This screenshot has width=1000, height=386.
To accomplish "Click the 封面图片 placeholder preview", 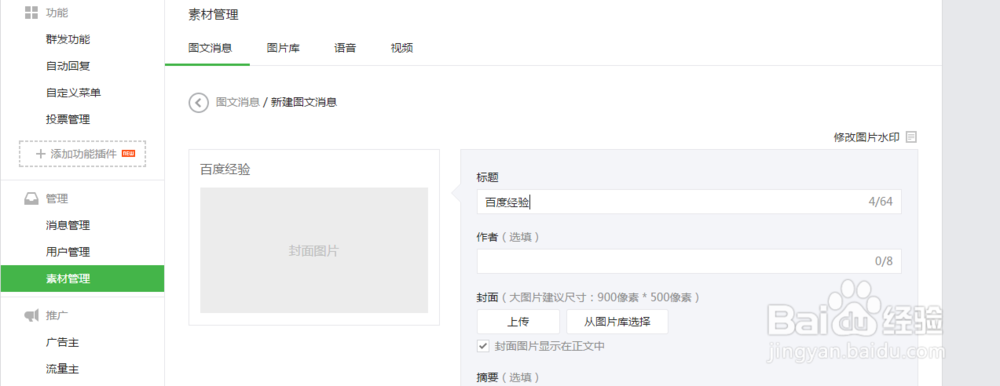I will [314, 250].
